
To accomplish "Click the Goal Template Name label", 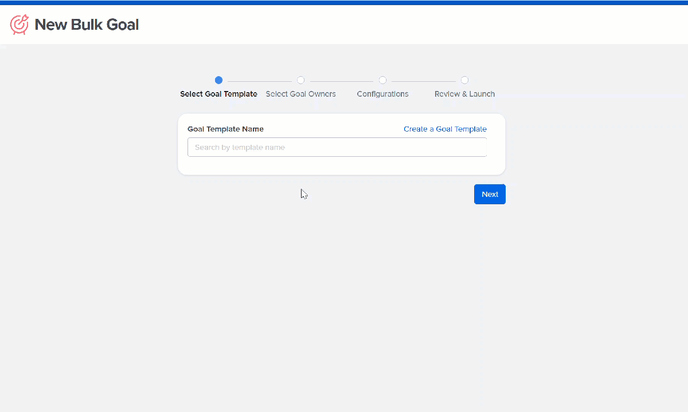I will [x=226, y=129].
